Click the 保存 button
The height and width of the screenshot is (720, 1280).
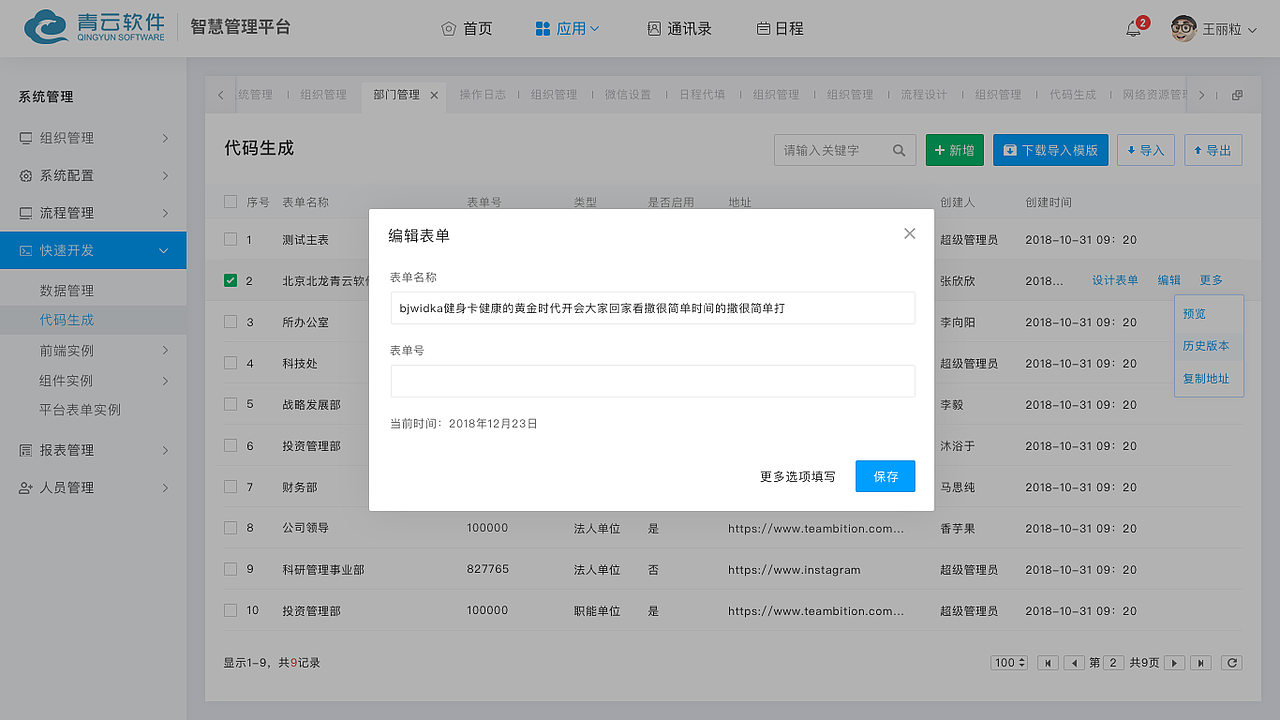[x=885, y=476]
